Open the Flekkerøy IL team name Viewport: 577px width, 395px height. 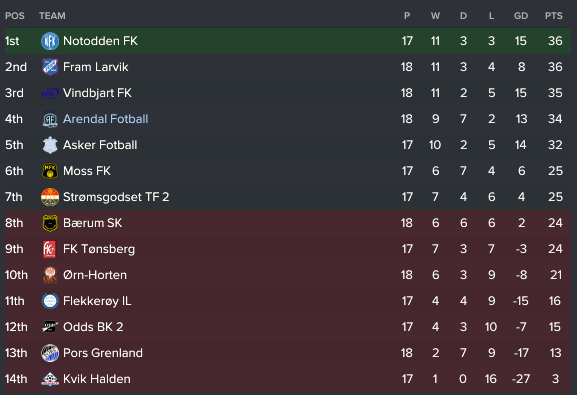click(x=97, y=301)
